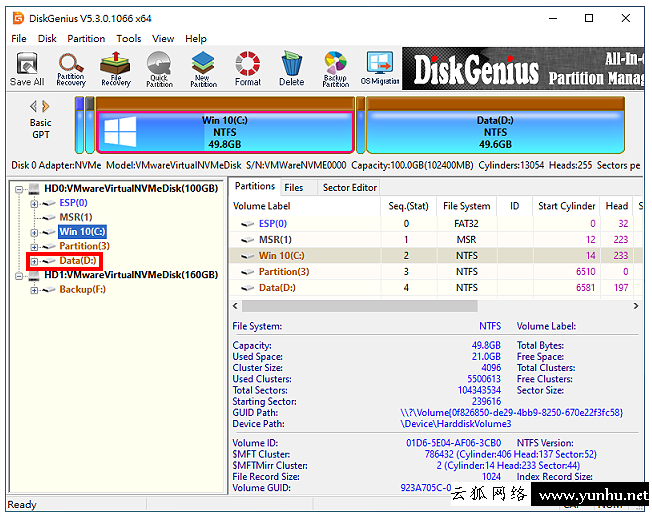Screen dimensions: 652x517
Task: Expand the Partition(3) tree node
Action: 34,247
